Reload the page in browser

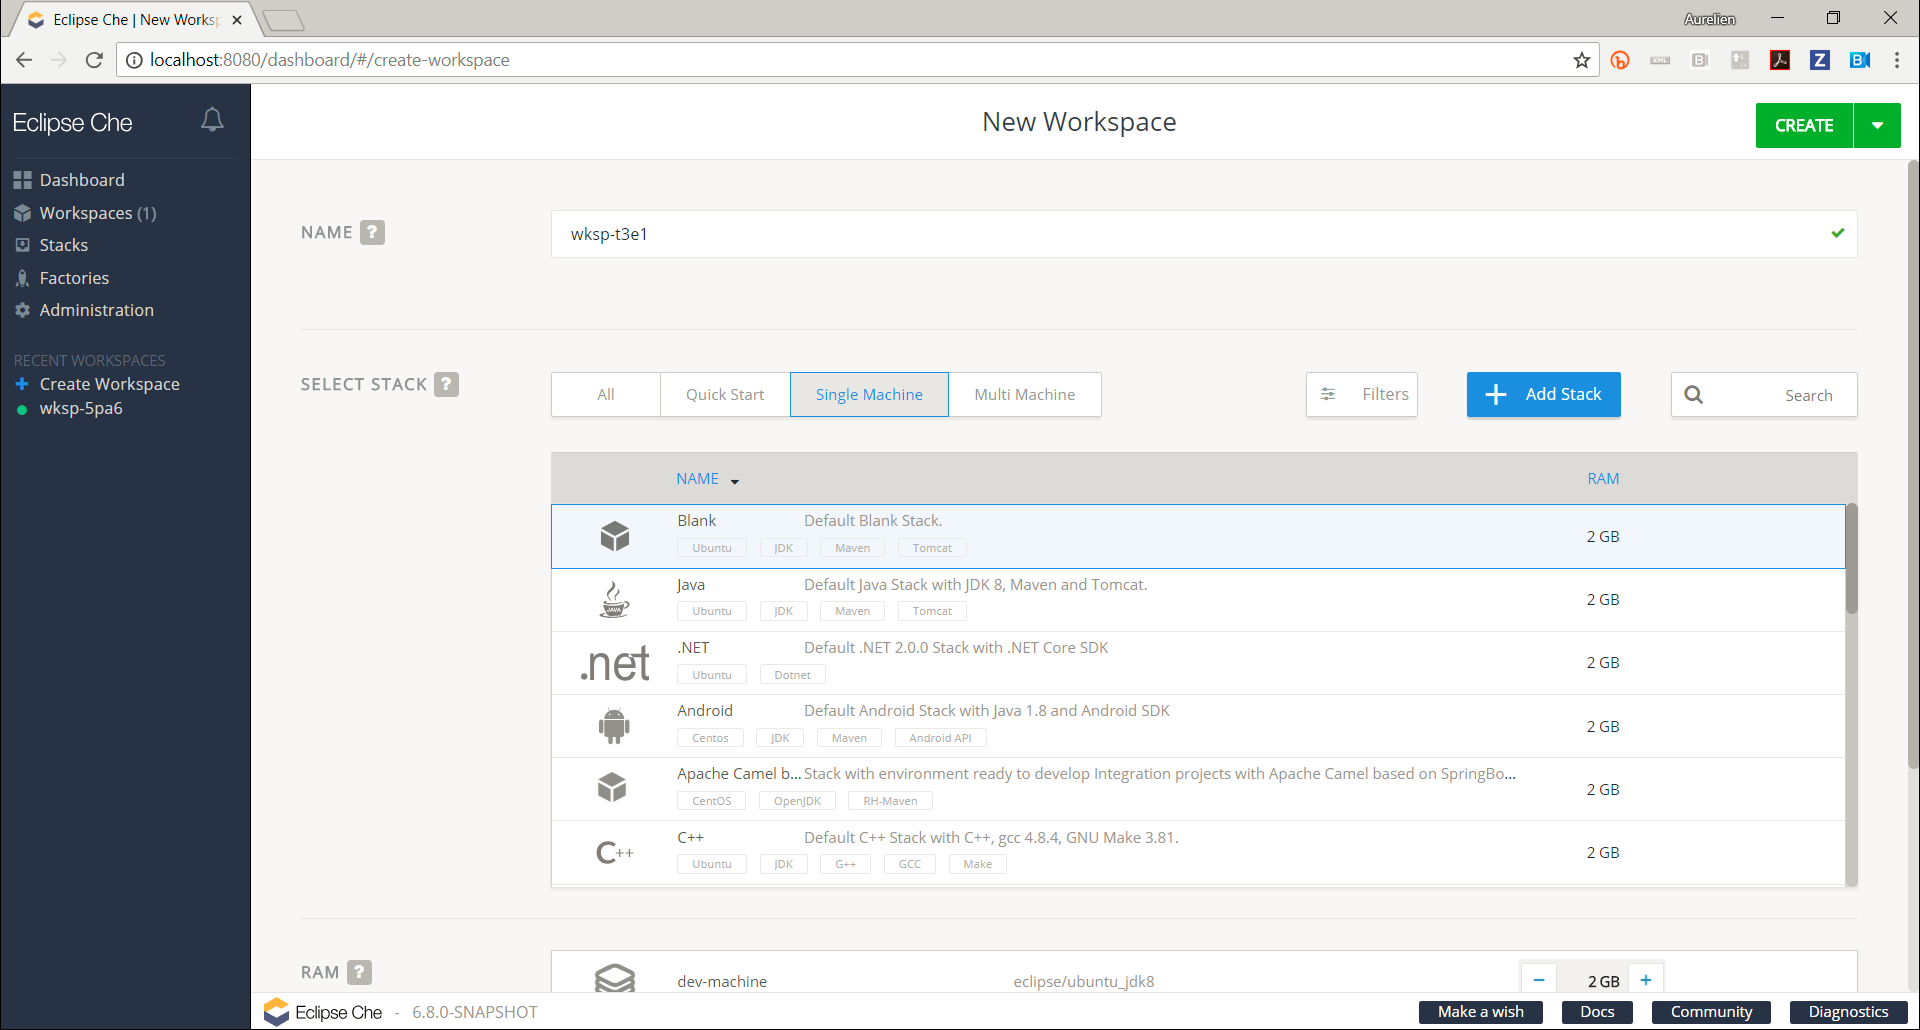tap(94, 60)
